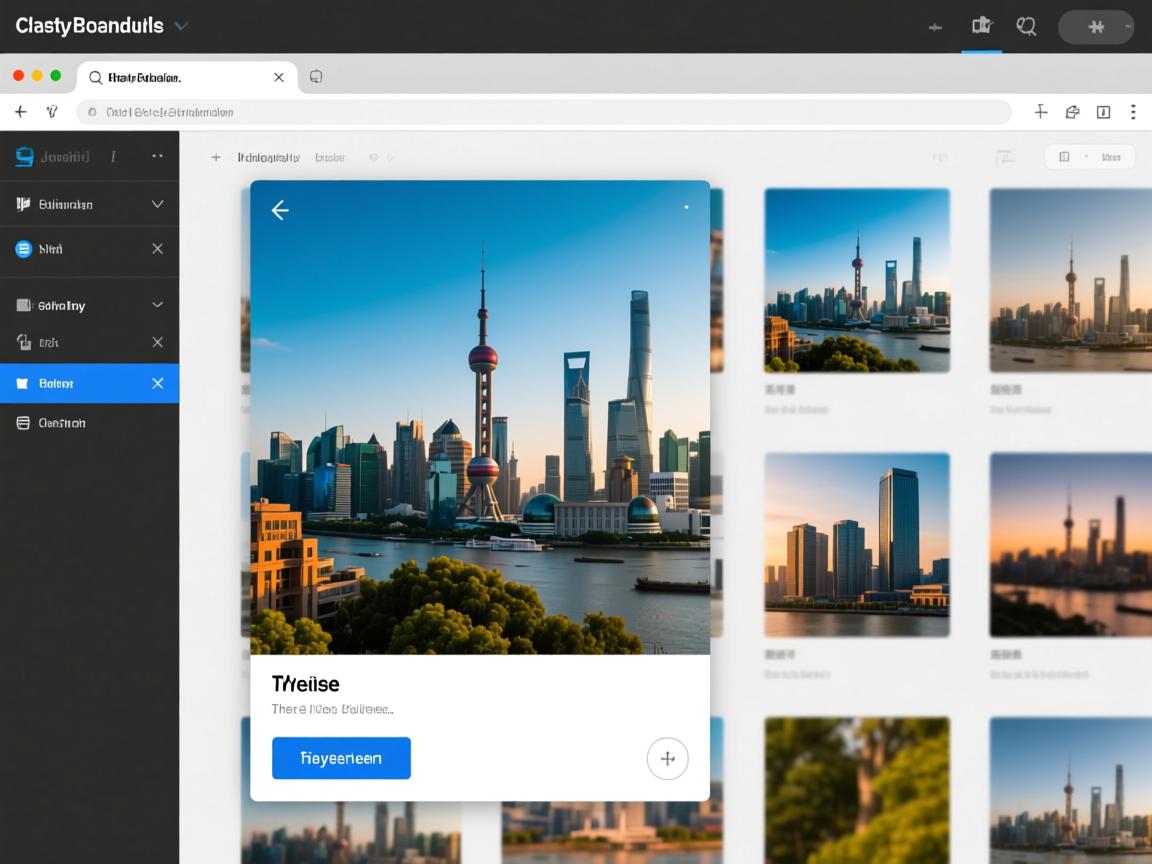Open a new tab using the icon beside the tab
The image size is (1152, 864).
click(x=316, y=77)
